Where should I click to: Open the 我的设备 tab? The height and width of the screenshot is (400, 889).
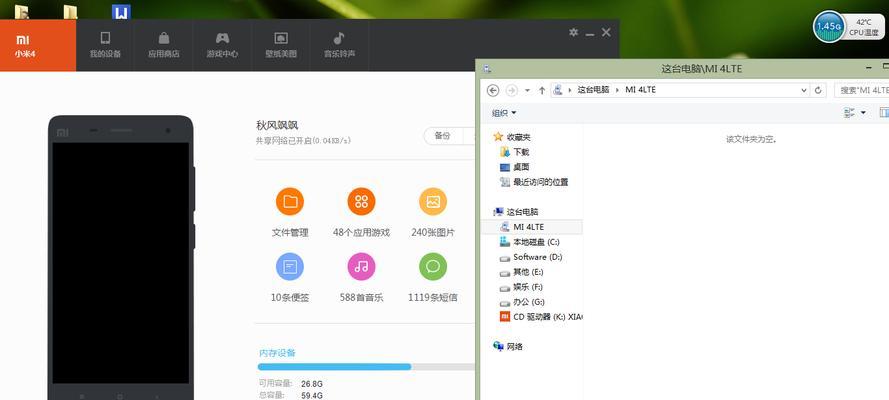point(105,45)
